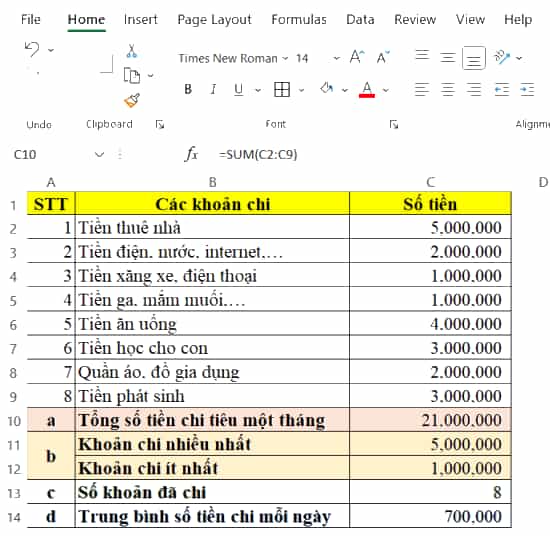Switch to the Formulas tab

[x=299, y=20]
